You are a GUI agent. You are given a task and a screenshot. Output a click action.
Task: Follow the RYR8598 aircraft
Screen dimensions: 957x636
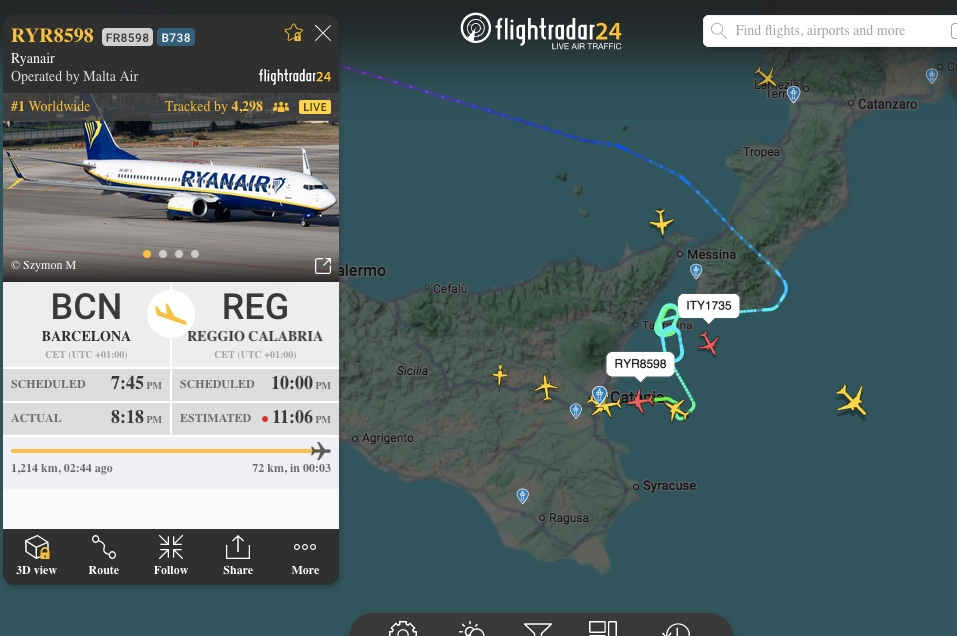(x=171, y=555)
